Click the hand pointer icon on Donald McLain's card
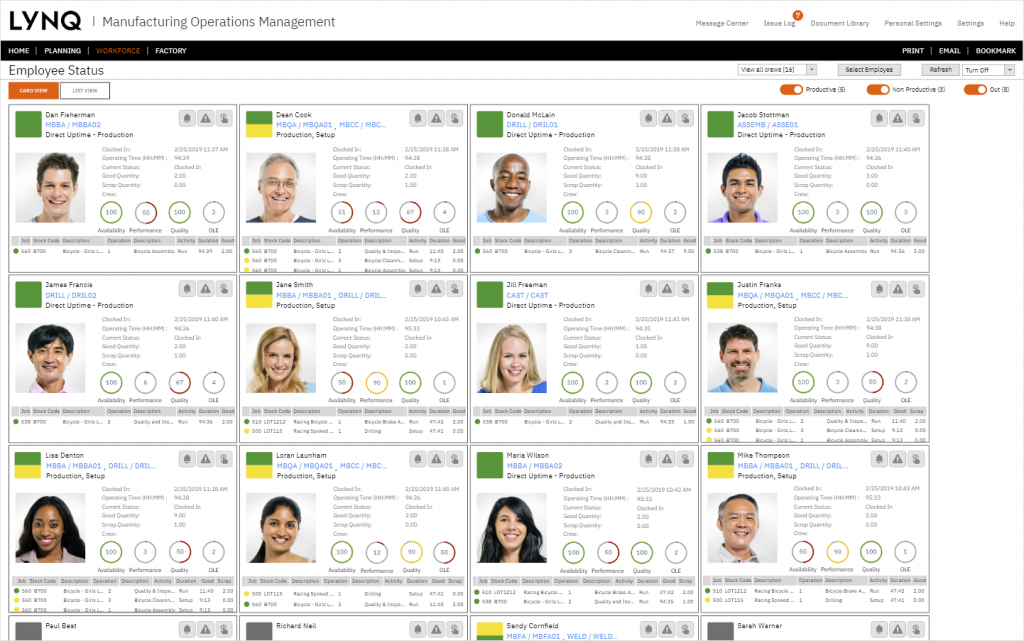 tap(685, 118)
